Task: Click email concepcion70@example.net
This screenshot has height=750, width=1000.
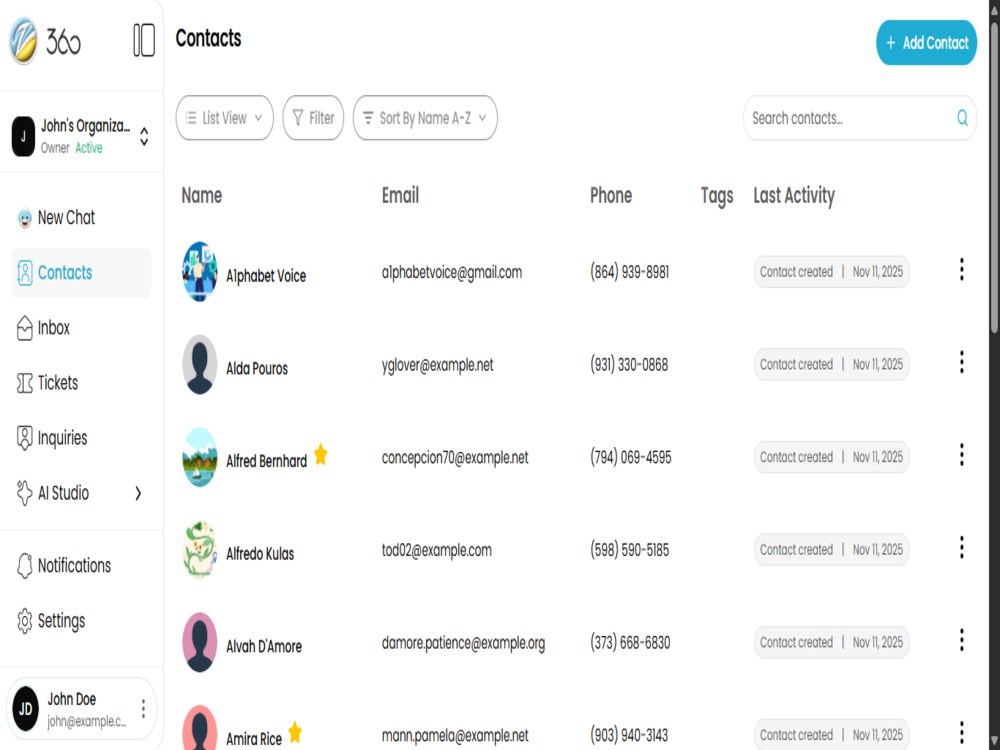Action: pos(455,457)
